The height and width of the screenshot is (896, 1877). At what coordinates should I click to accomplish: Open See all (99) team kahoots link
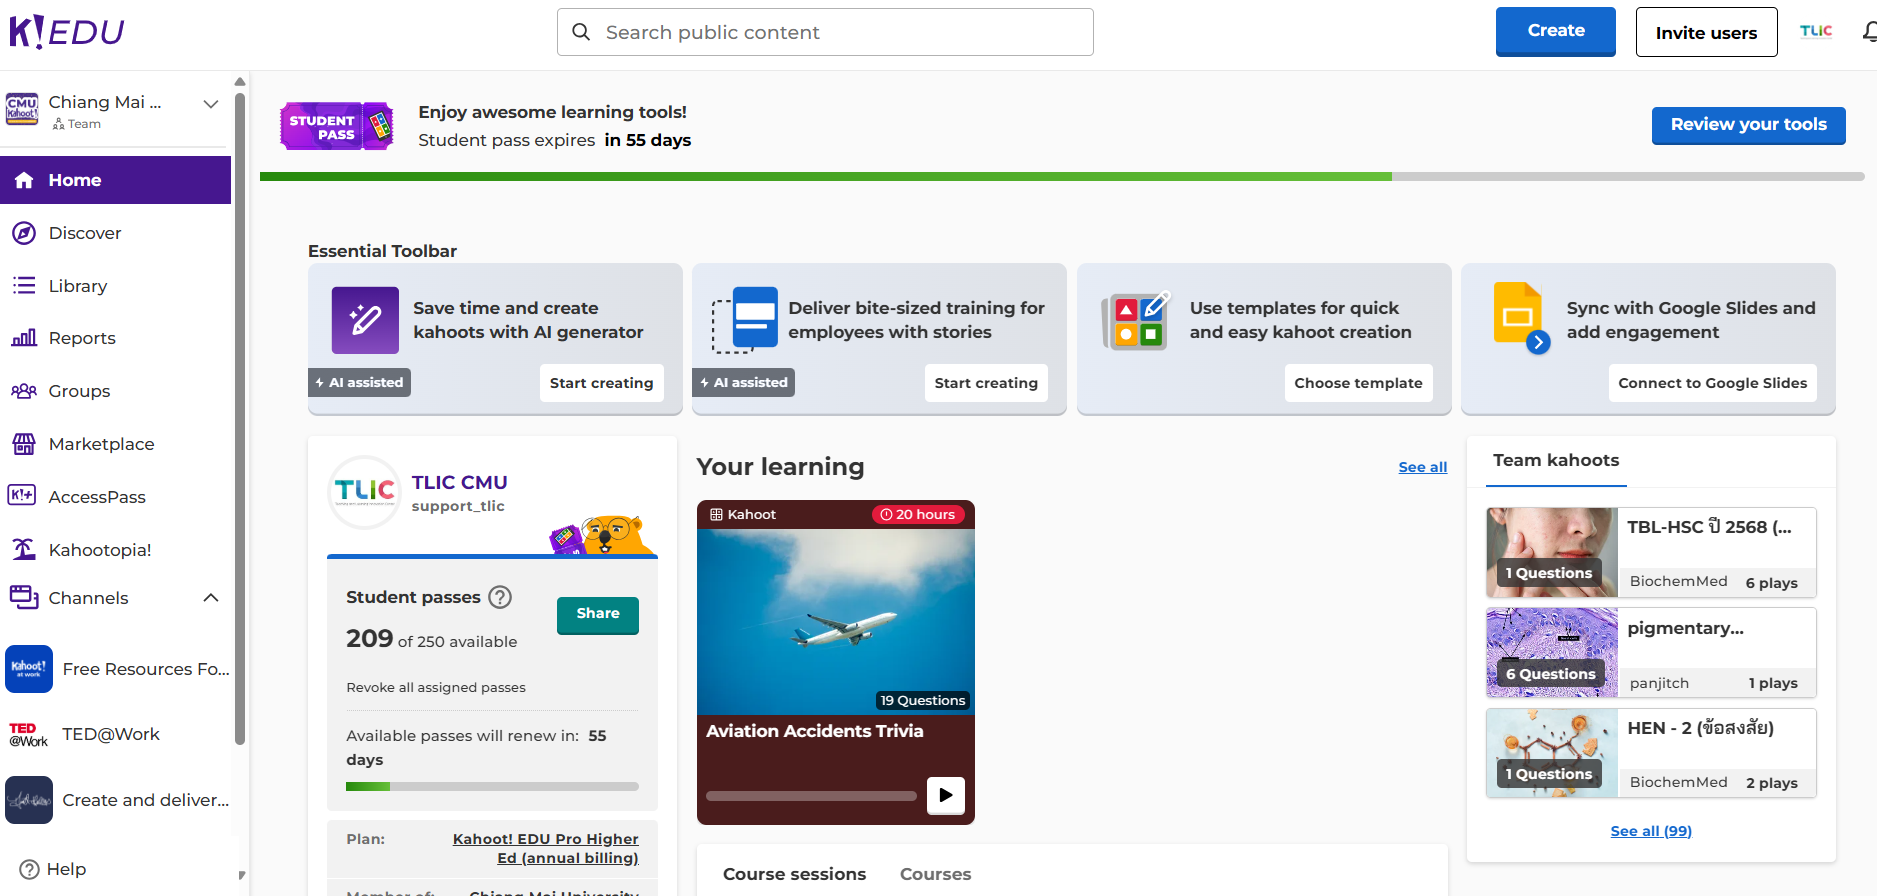click(1650, 831)
